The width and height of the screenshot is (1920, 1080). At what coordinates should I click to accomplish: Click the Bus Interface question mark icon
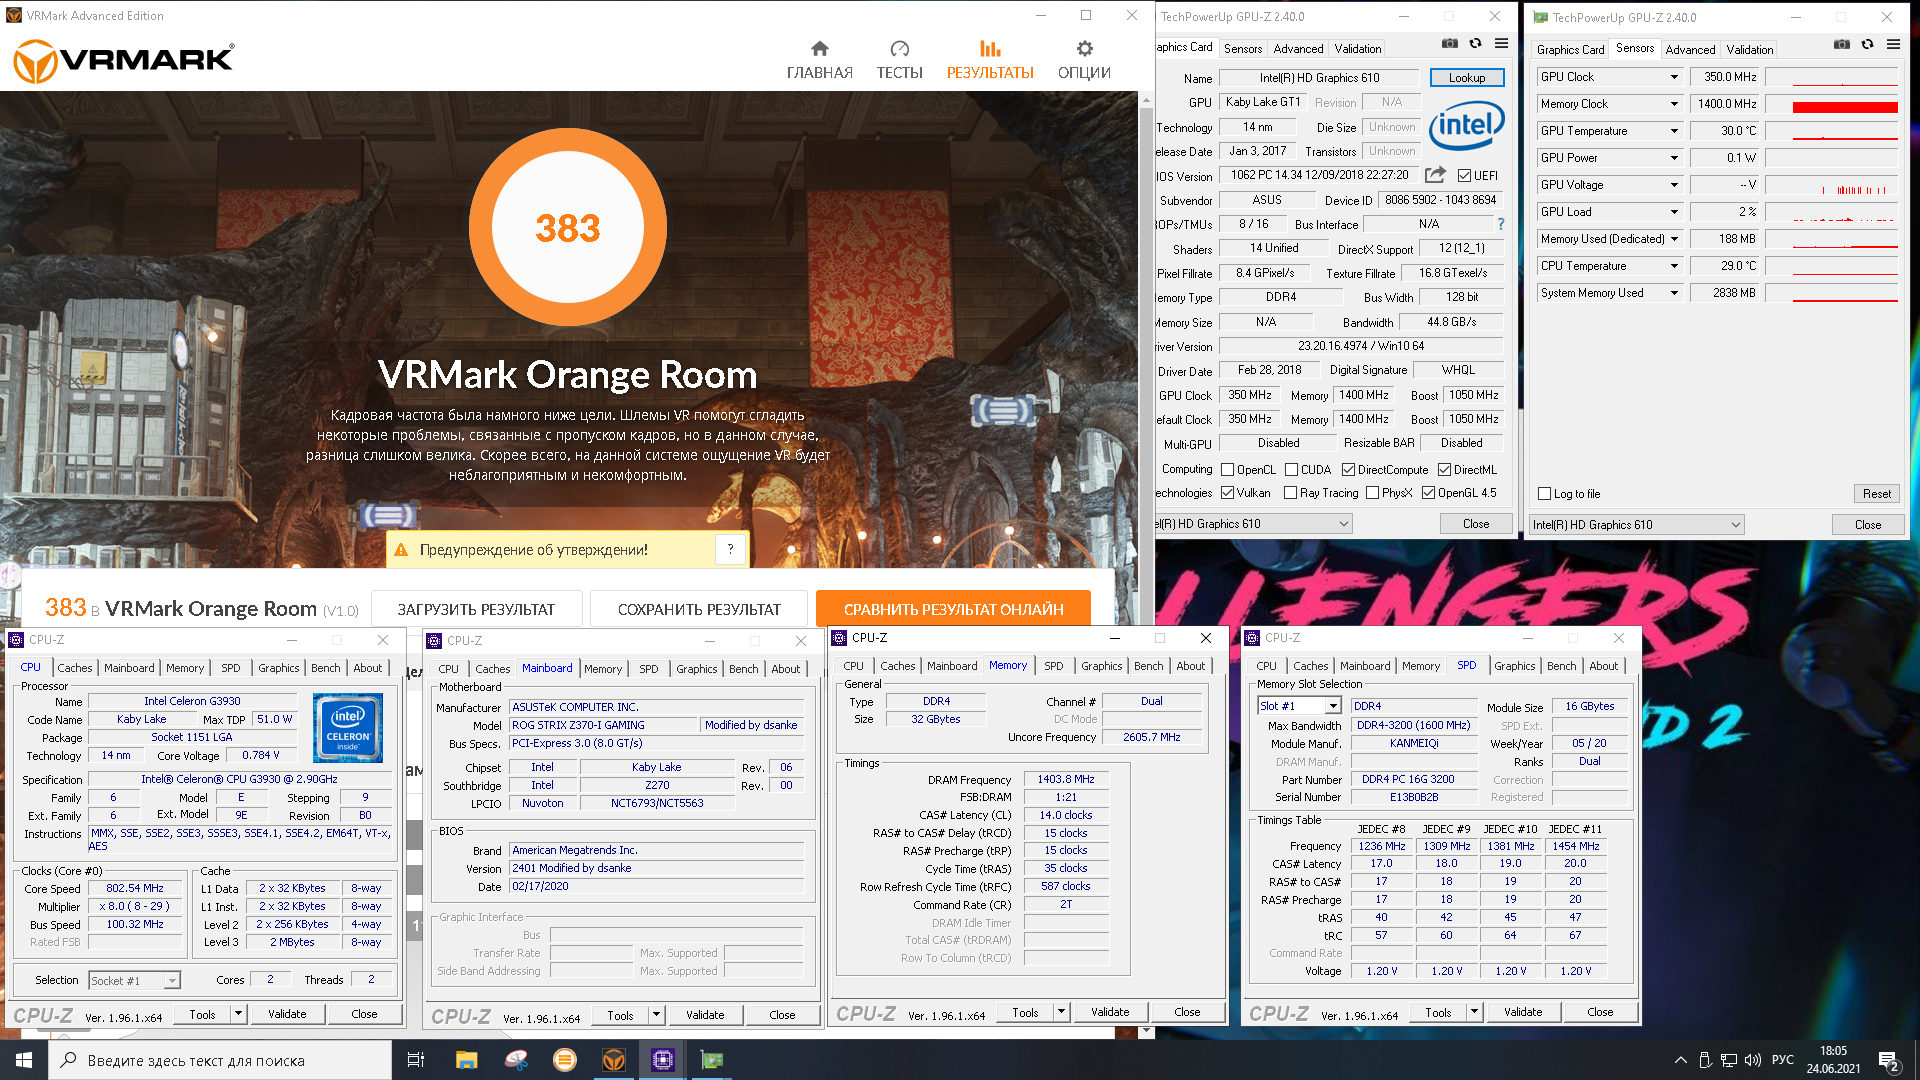pos(1500,224)
